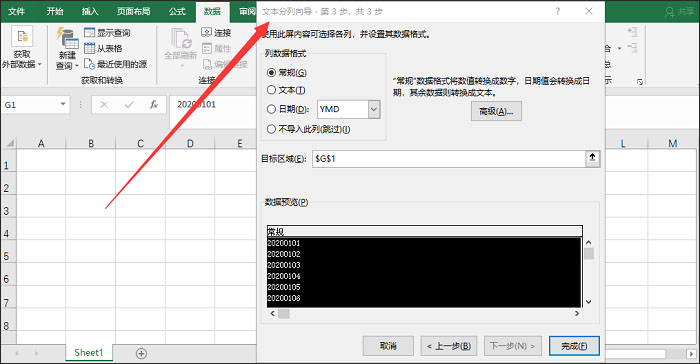
Task: Open the 文件 tab
Action: [17, 11]
